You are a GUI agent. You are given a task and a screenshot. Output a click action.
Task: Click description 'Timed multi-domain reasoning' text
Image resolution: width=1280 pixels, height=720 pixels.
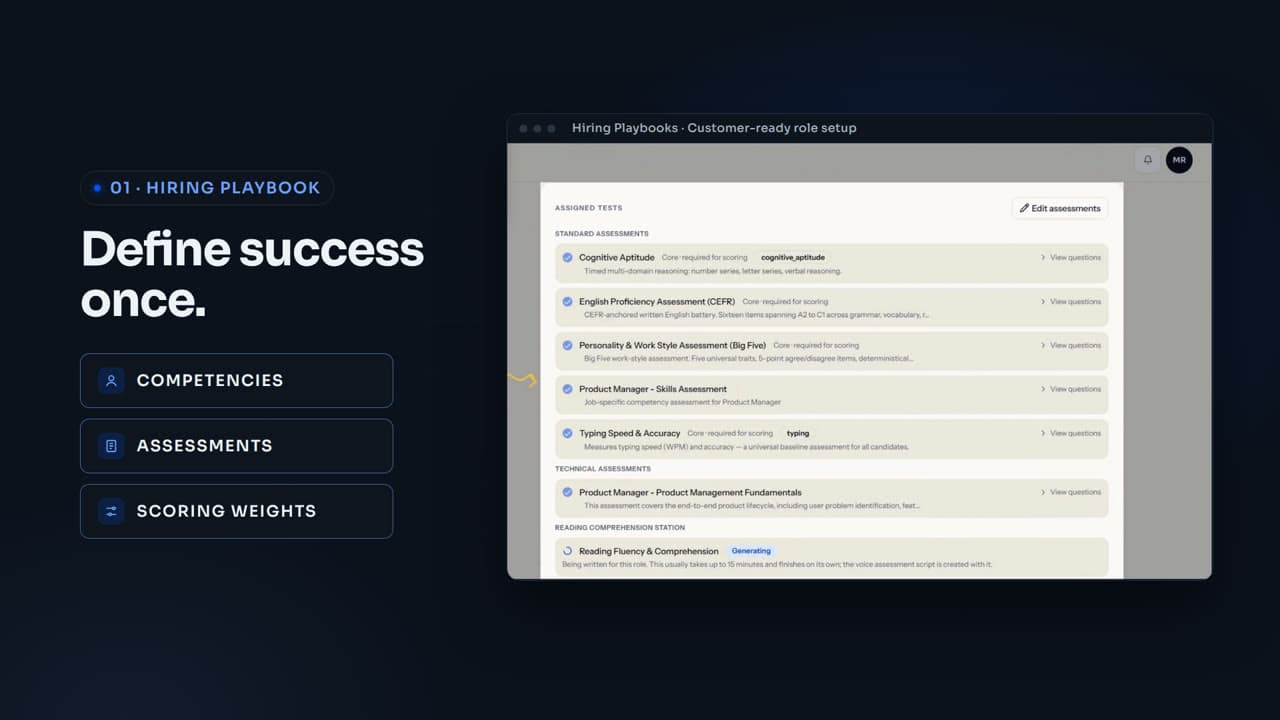coord(713,271)
